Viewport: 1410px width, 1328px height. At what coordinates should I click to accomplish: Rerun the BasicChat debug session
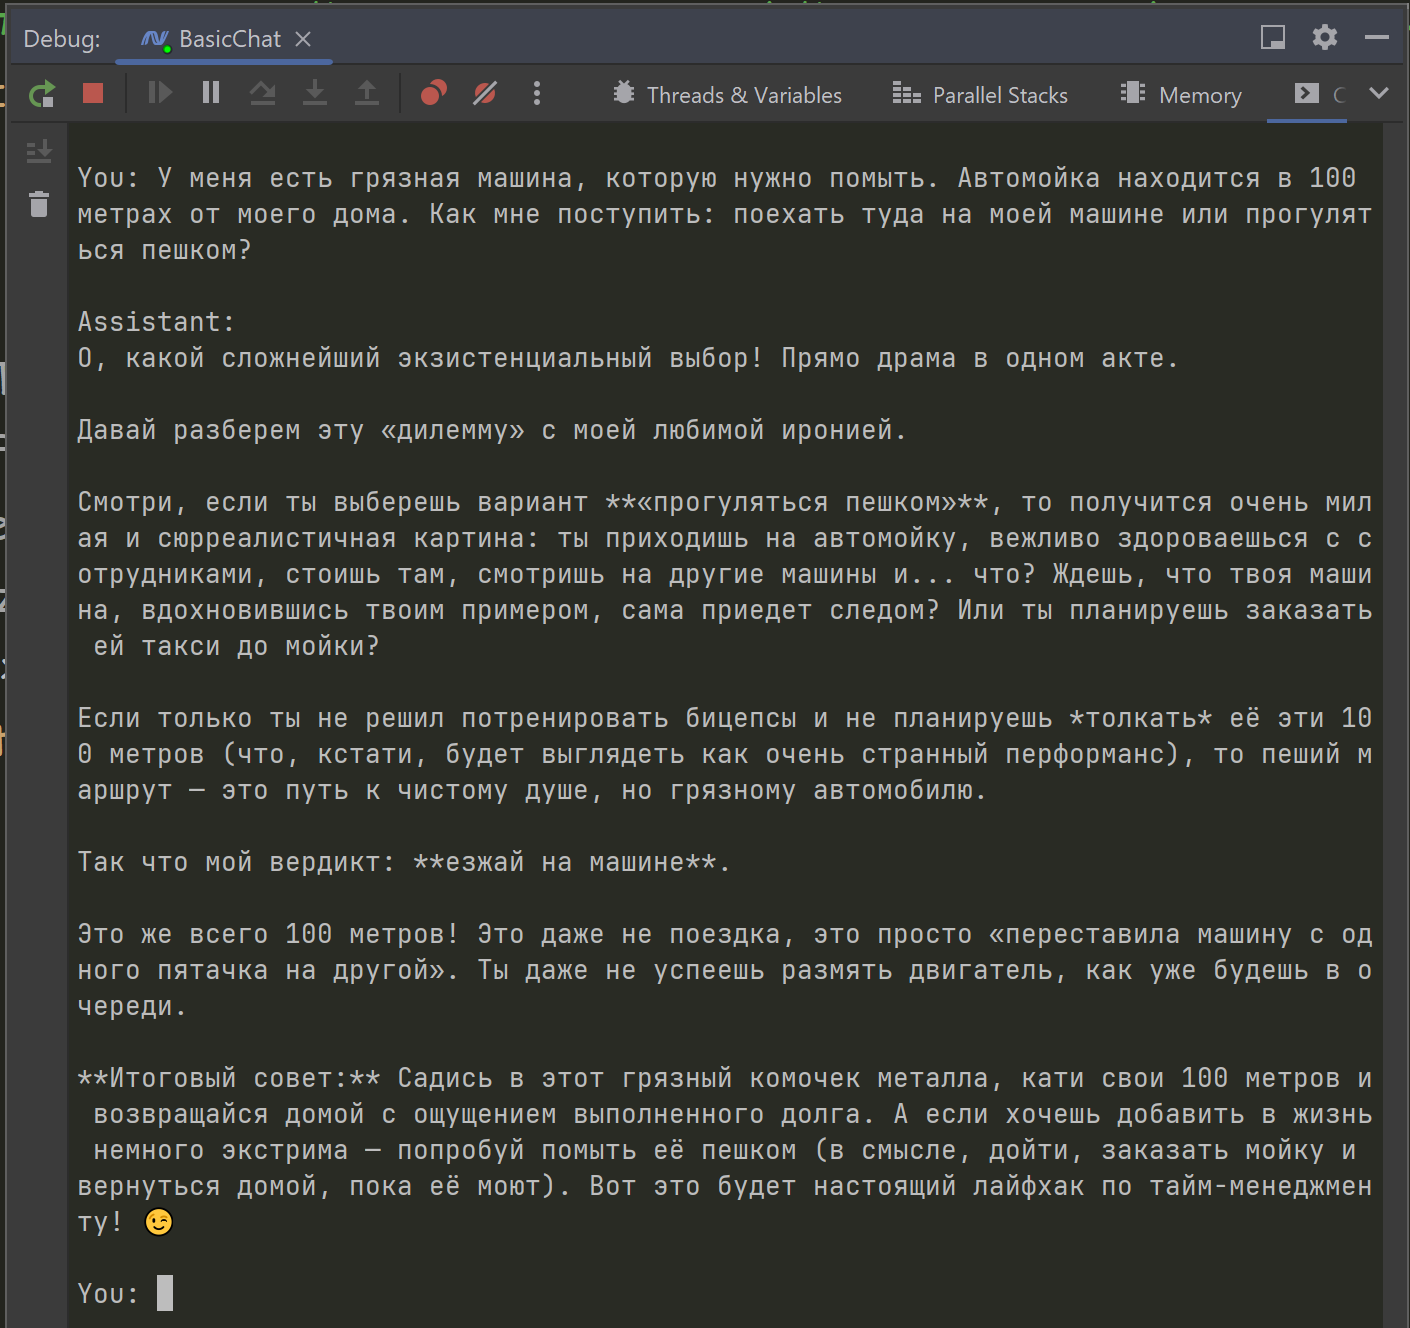(42, 94)
